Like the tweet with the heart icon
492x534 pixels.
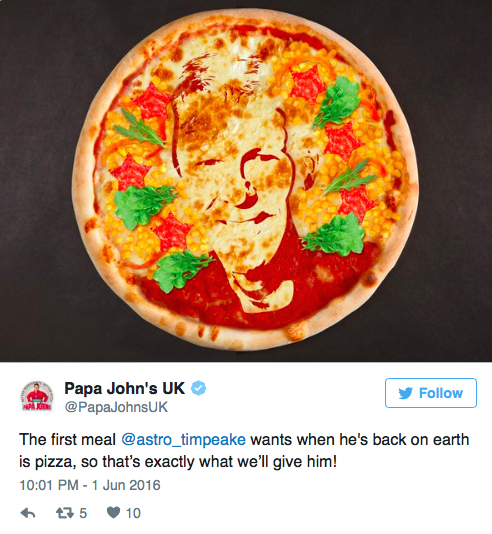pyautogui.click(x=113, y=513)
